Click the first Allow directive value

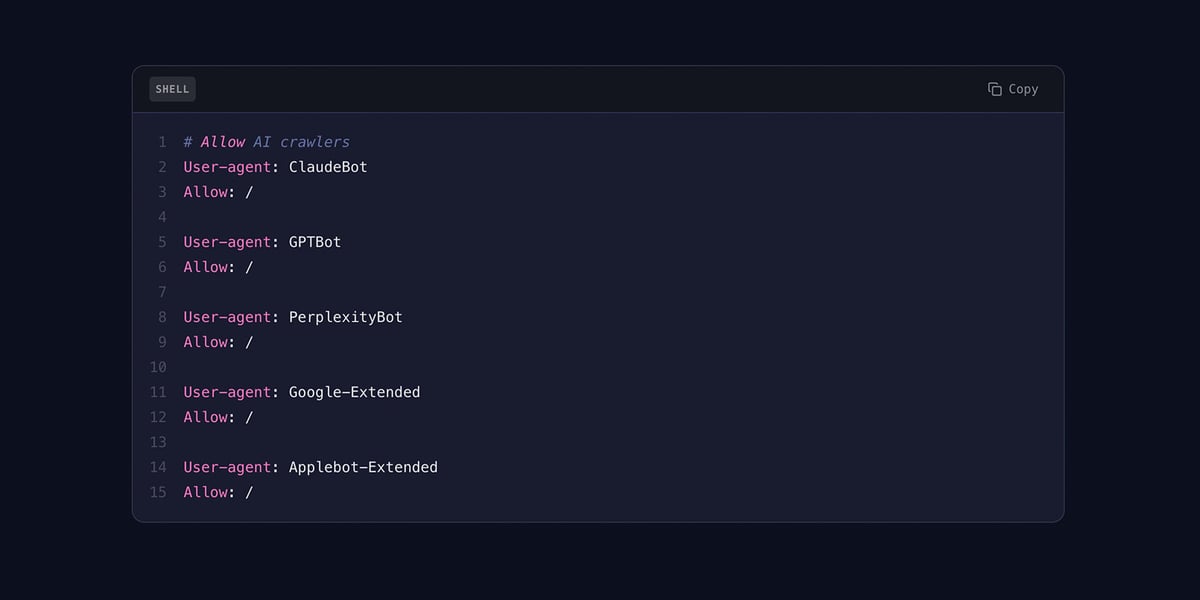(x=249, y=192)
